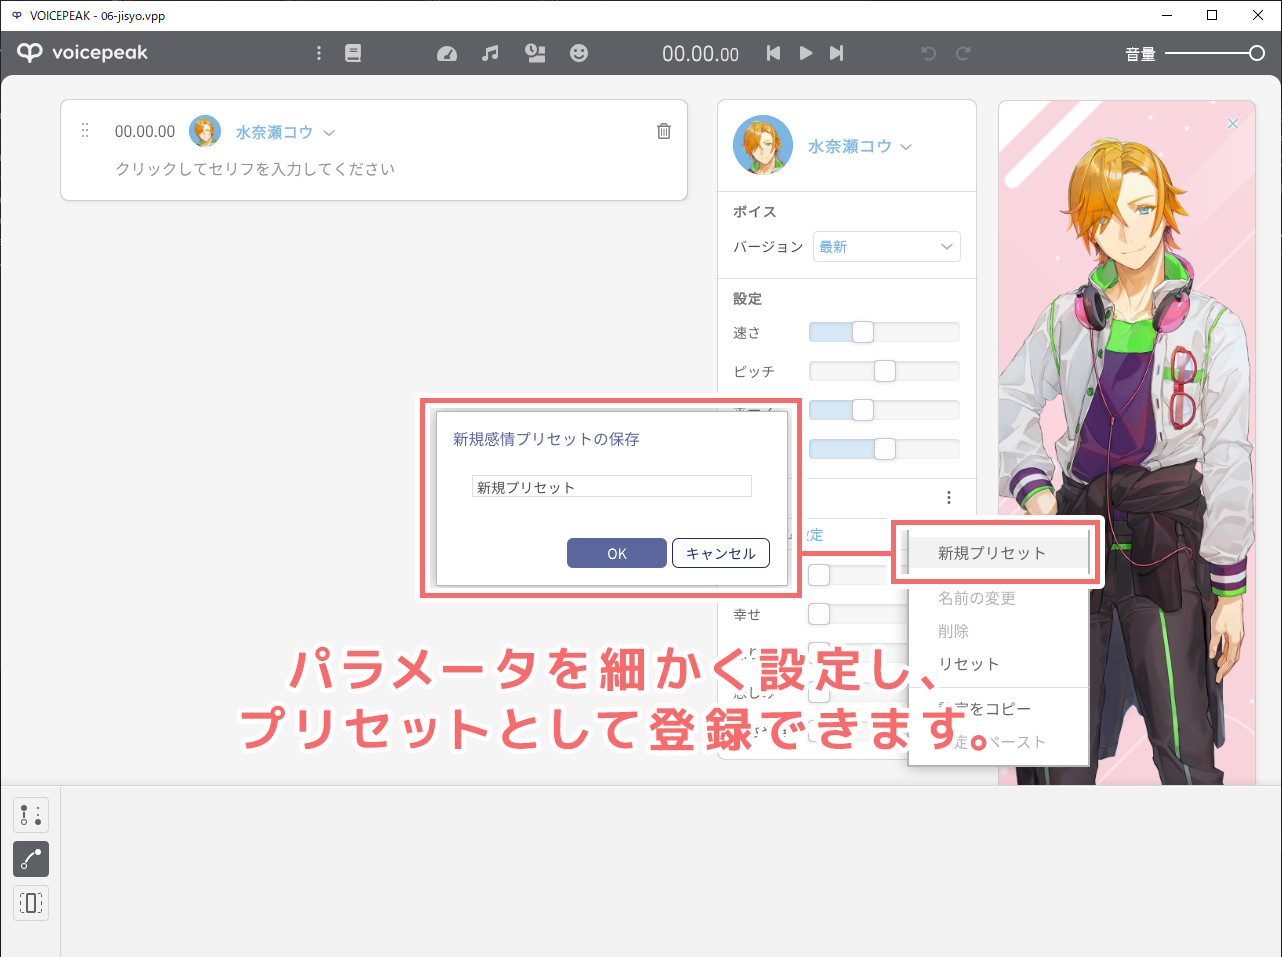This screenshot has width=1282, height=957.
Task: Click the 新規感情プリセットの保存 dialog title
Action: click(546, 439)
